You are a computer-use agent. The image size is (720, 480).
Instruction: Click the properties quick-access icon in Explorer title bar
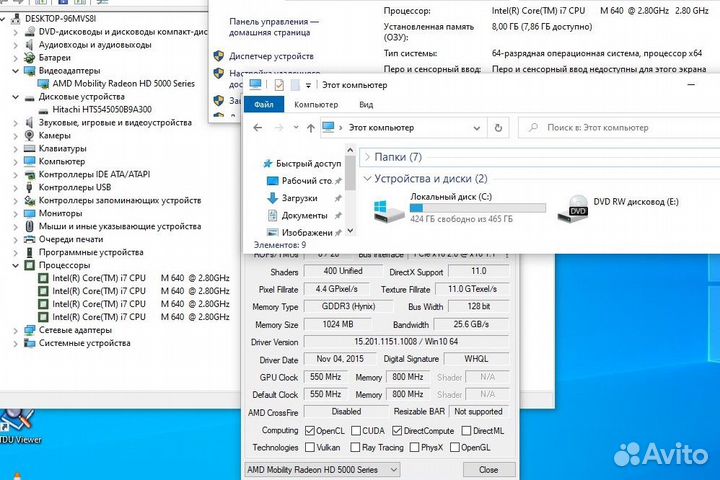[x=279, y=85]
